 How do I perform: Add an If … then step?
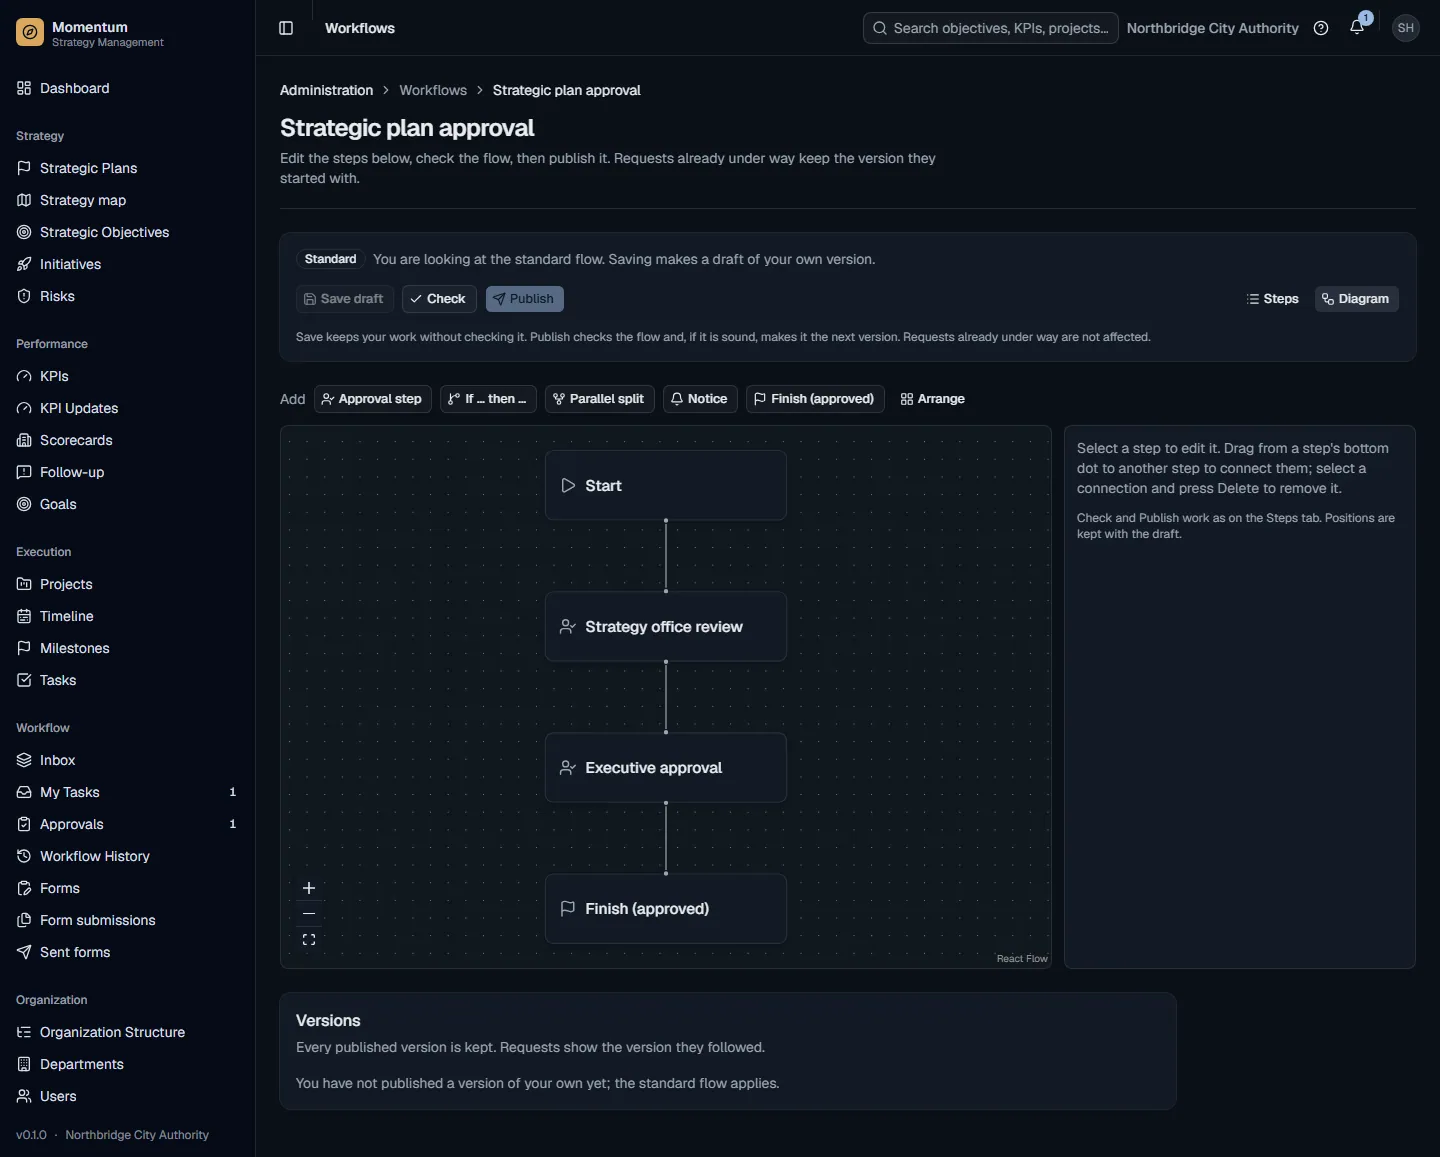pos(488,399)
